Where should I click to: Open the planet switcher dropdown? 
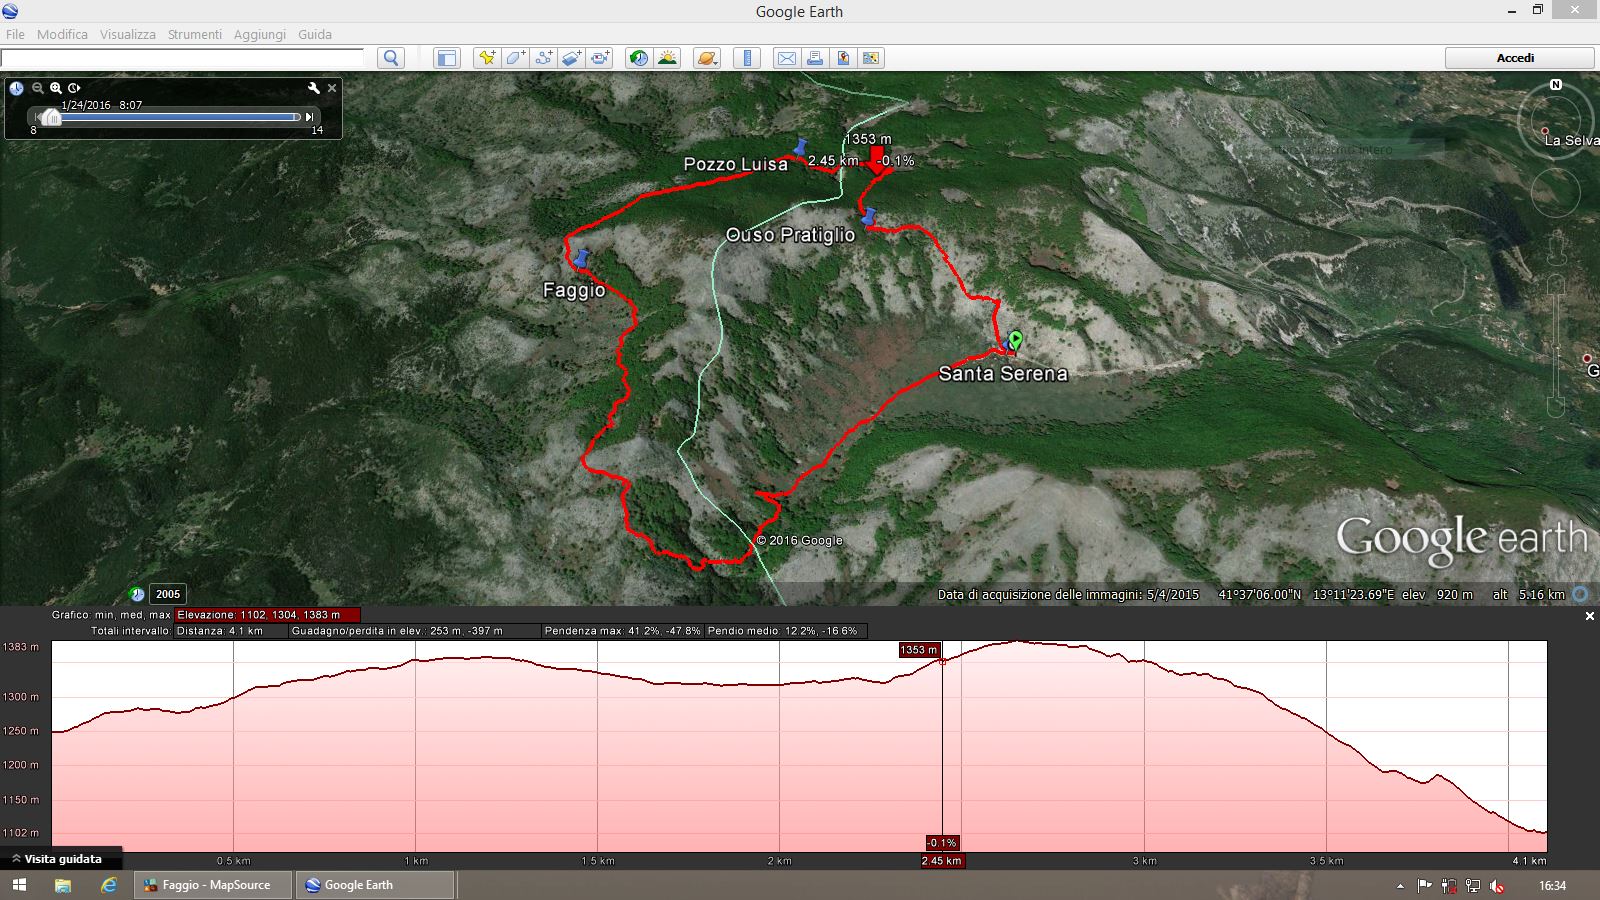pos(706,58)
